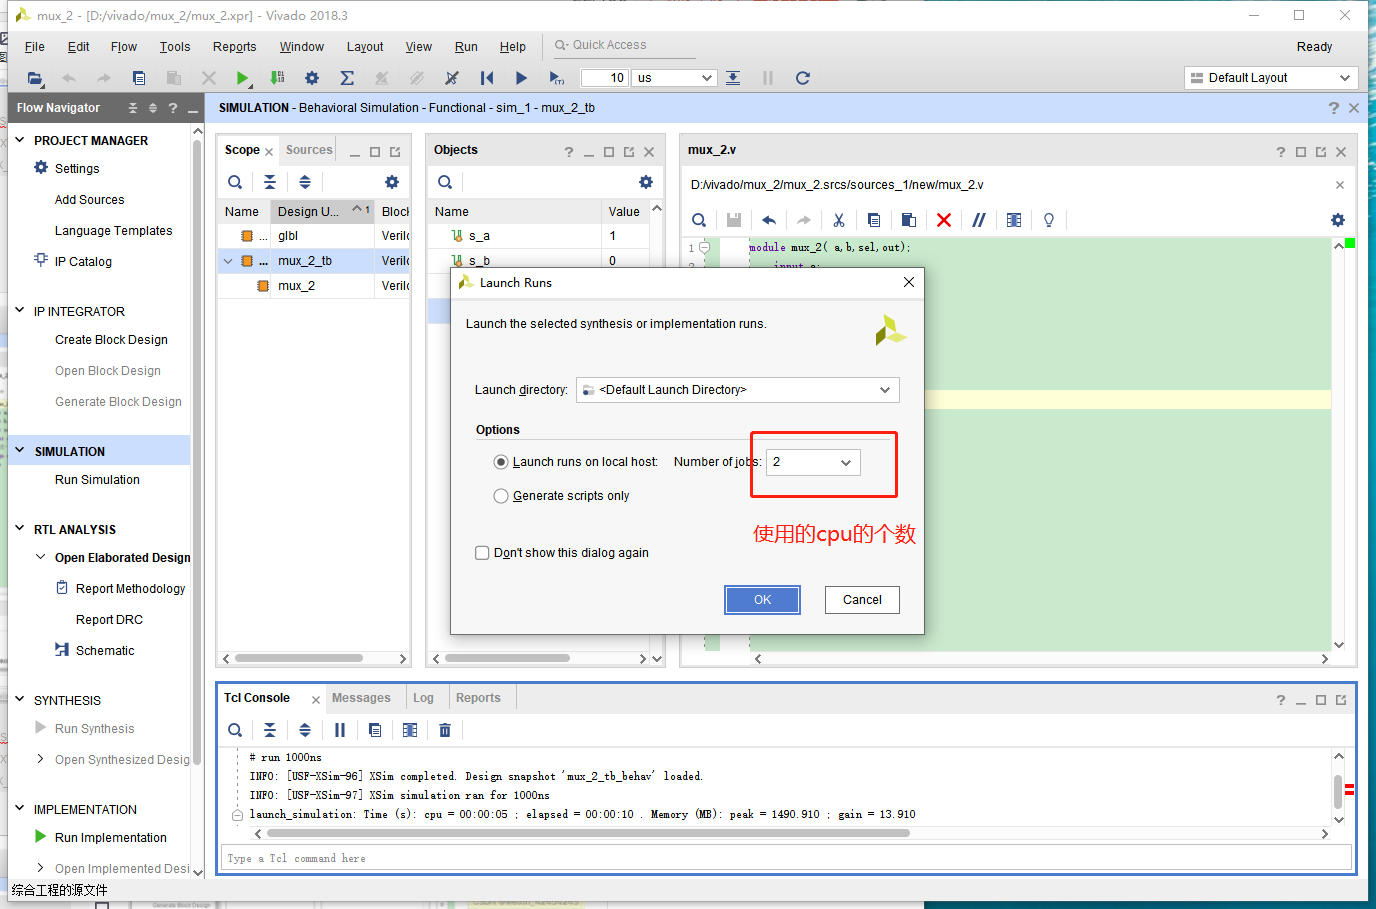Click the Search icon in Objects panel

click(x=445, y=182)
